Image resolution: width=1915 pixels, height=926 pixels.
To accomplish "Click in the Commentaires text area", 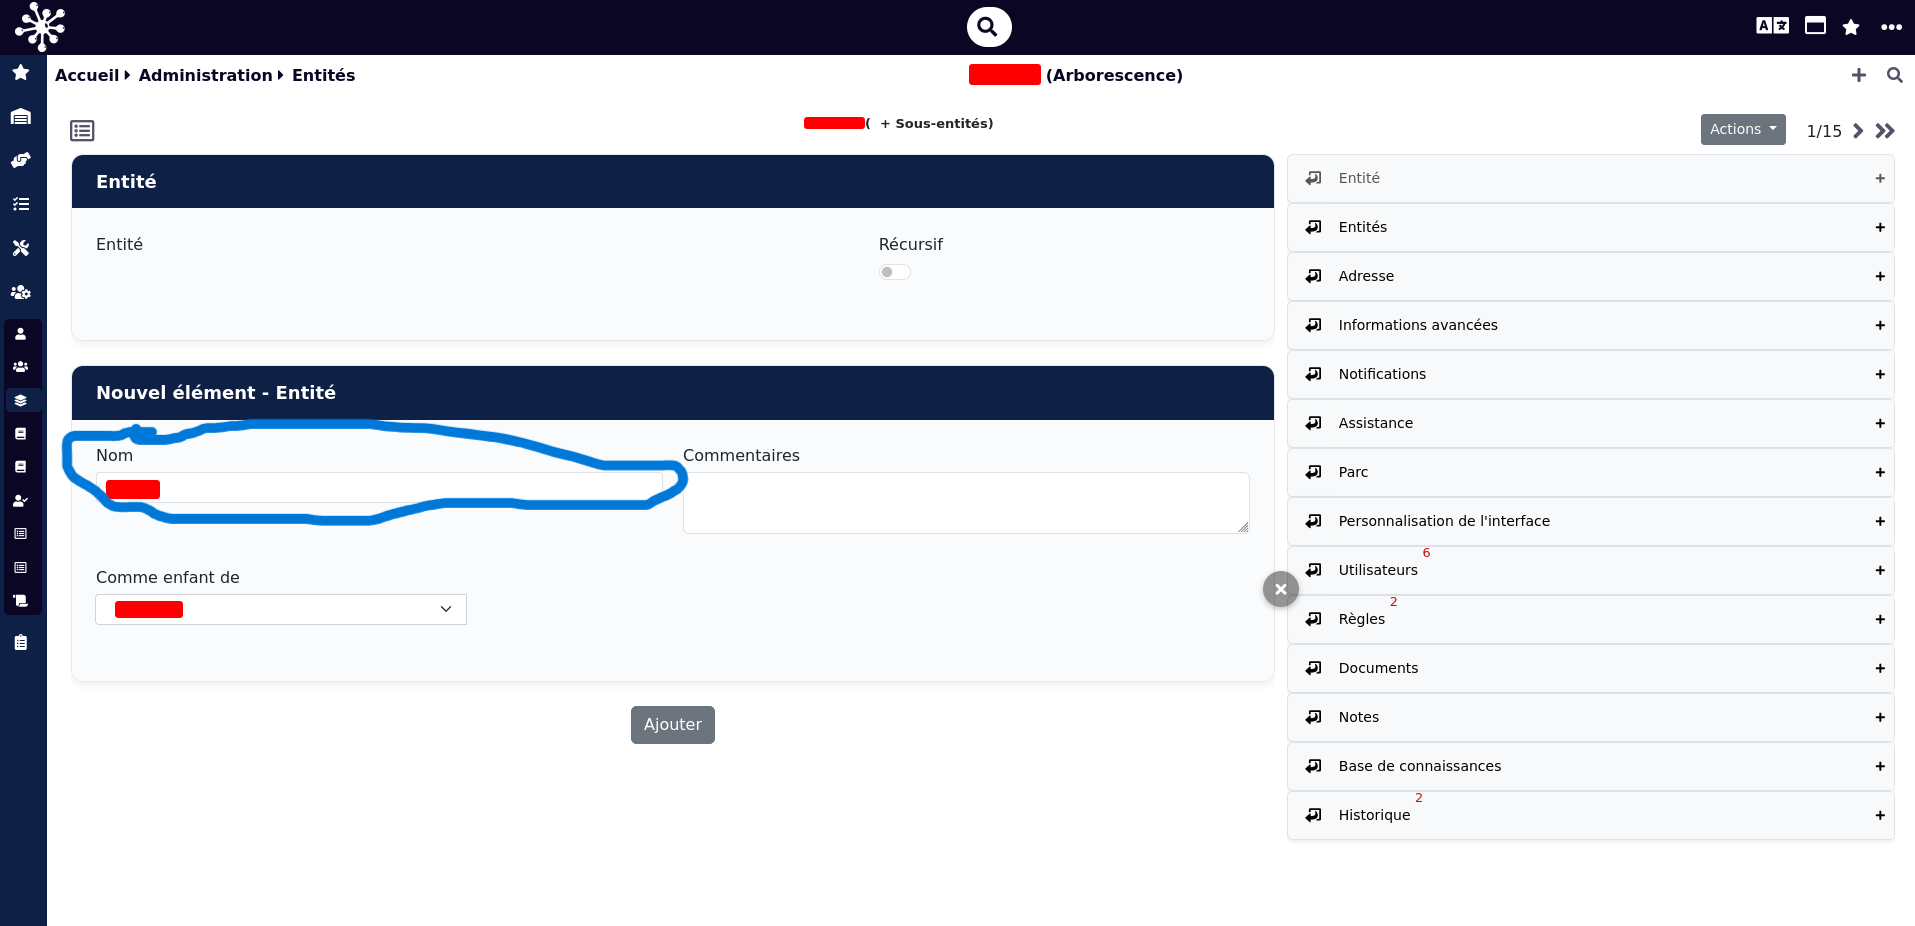I will point(966,503).
